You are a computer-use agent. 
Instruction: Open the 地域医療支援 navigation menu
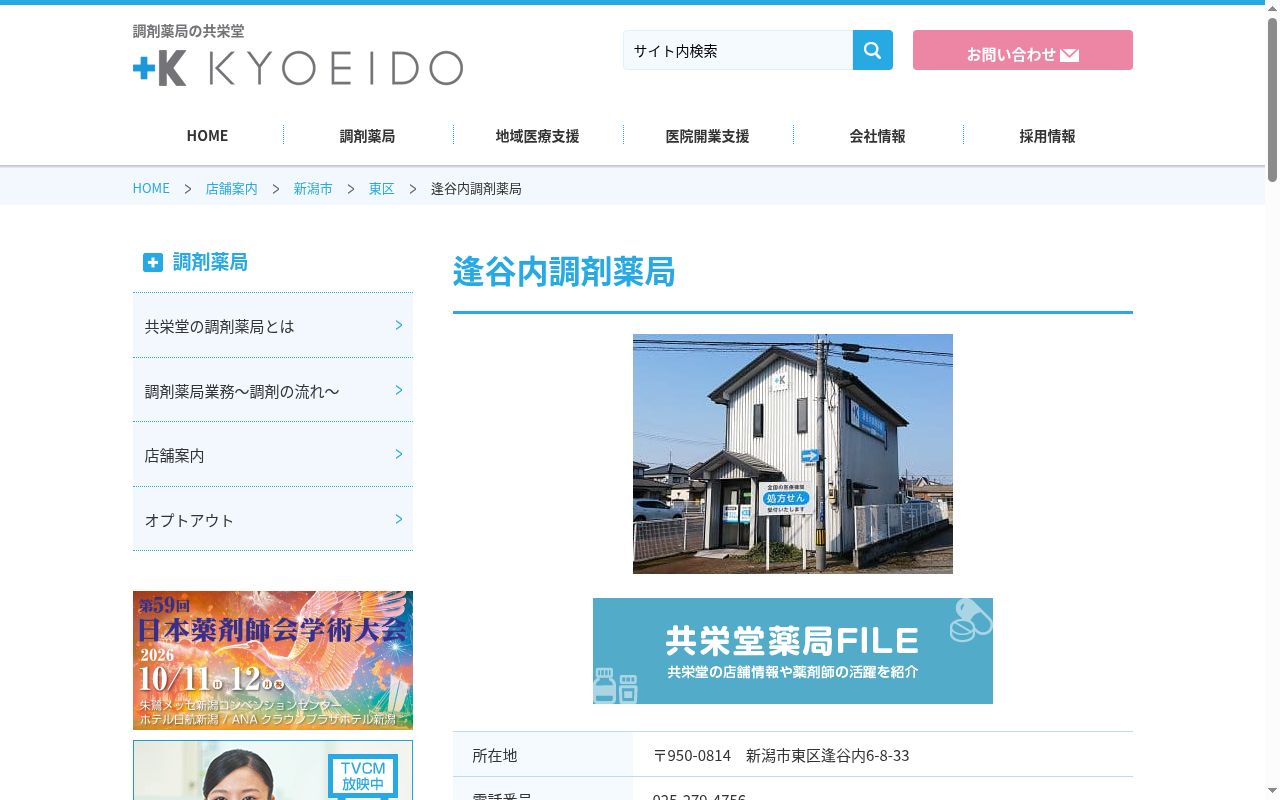tap(537, 136)
